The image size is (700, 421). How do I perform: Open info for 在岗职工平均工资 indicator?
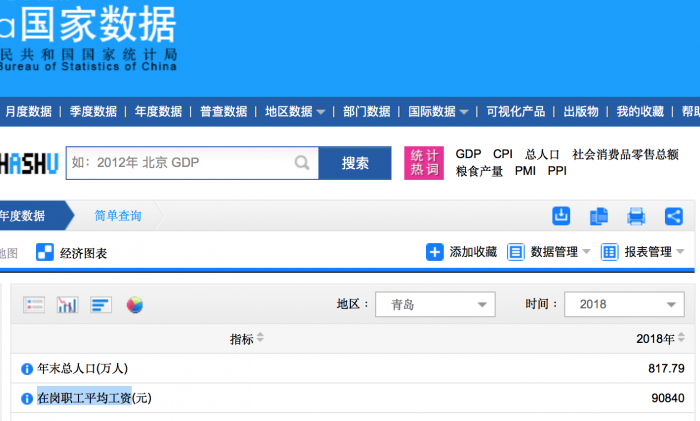[27, 399]
